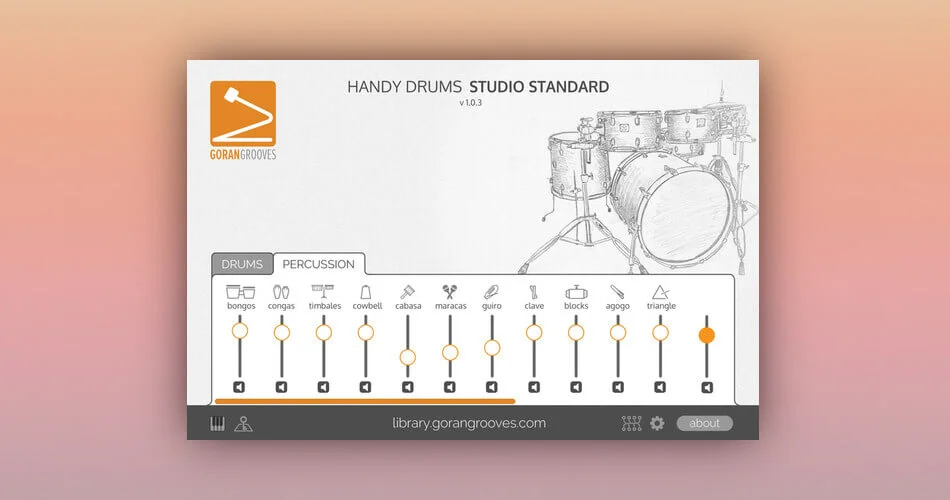The image size is (950, 500).
Task: Click the timbales volume fader knob
Action: point(324,333)
